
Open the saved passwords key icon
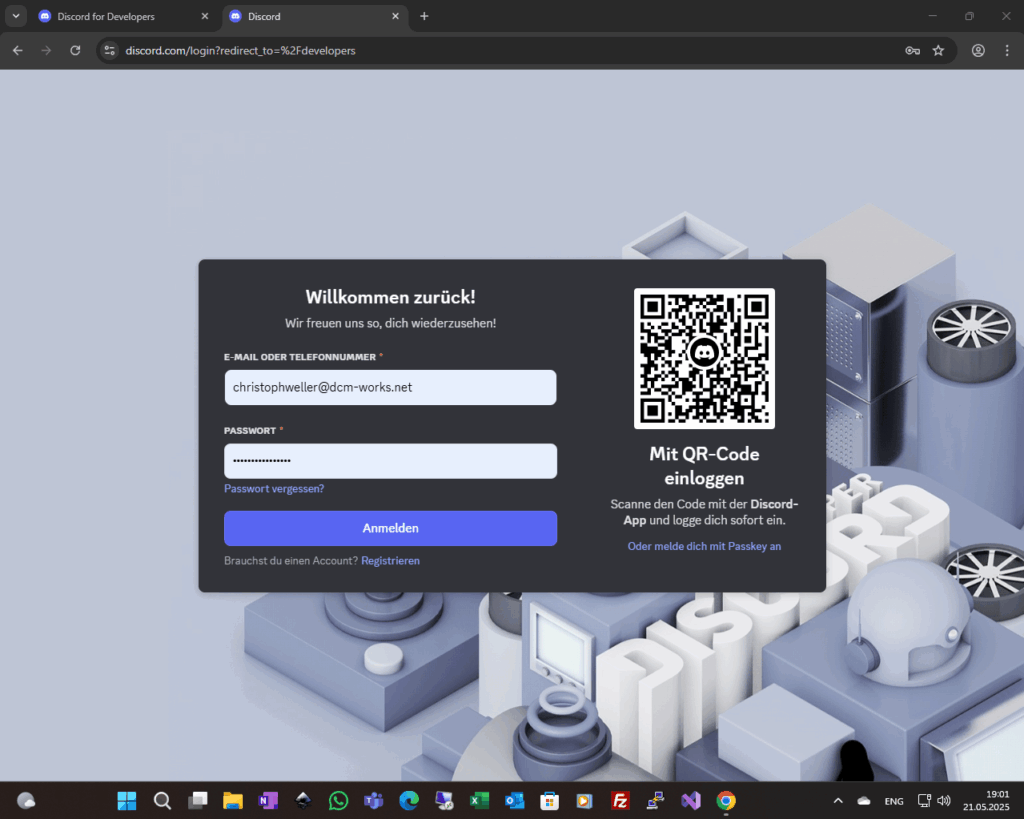pyautogui.click(x=912, y=50)
